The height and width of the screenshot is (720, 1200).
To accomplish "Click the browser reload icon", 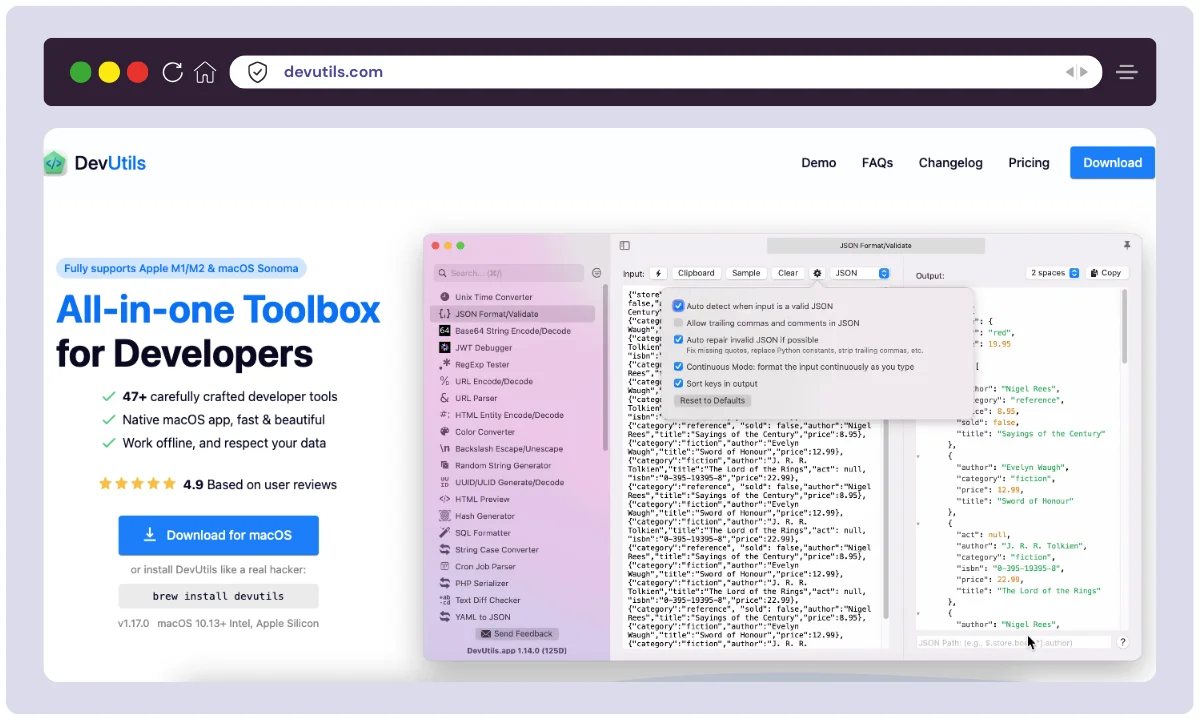I will tap(172, 72).
